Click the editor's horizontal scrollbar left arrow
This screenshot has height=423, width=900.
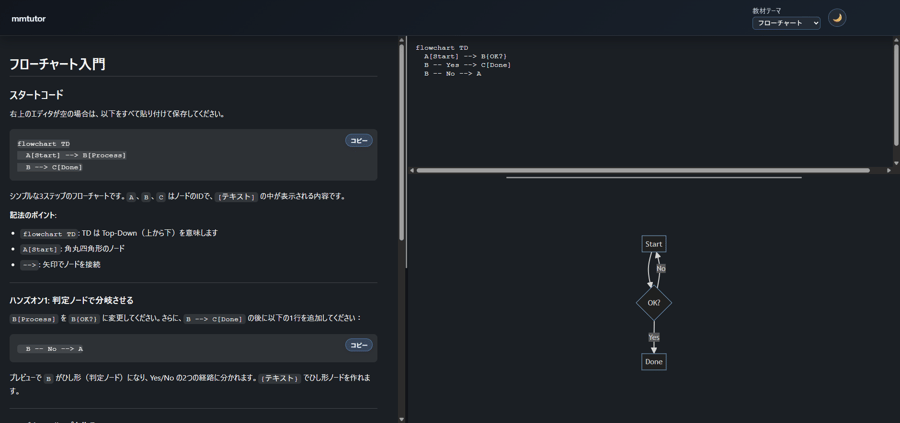[x=412, y=170]
